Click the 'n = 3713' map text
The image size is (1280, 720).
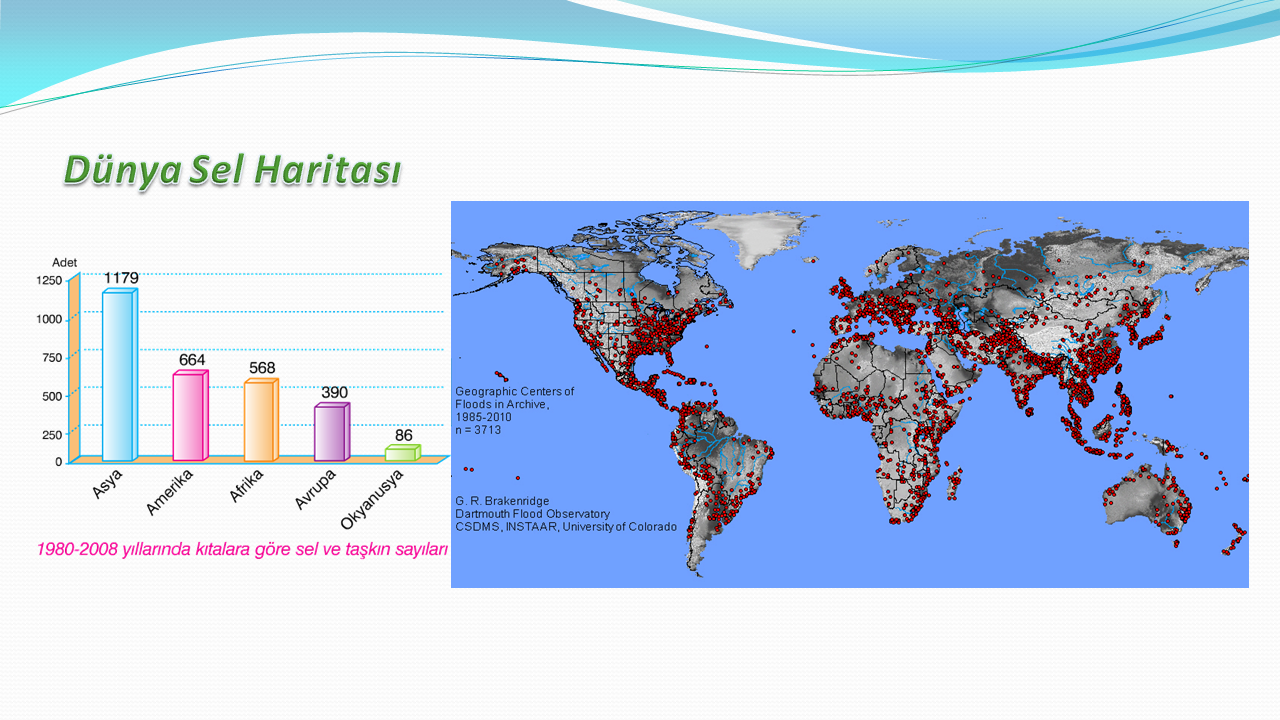coord(478,429)
